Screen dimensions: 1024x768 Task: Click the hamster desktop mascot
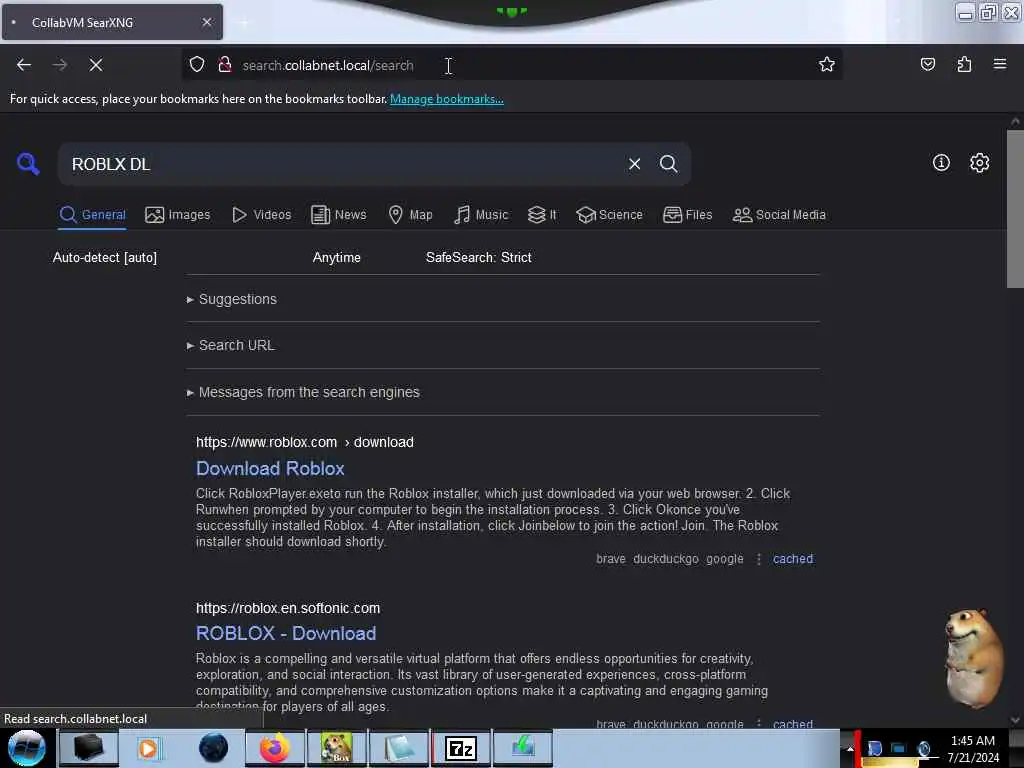pyautogui.click(x=973, y=658)
